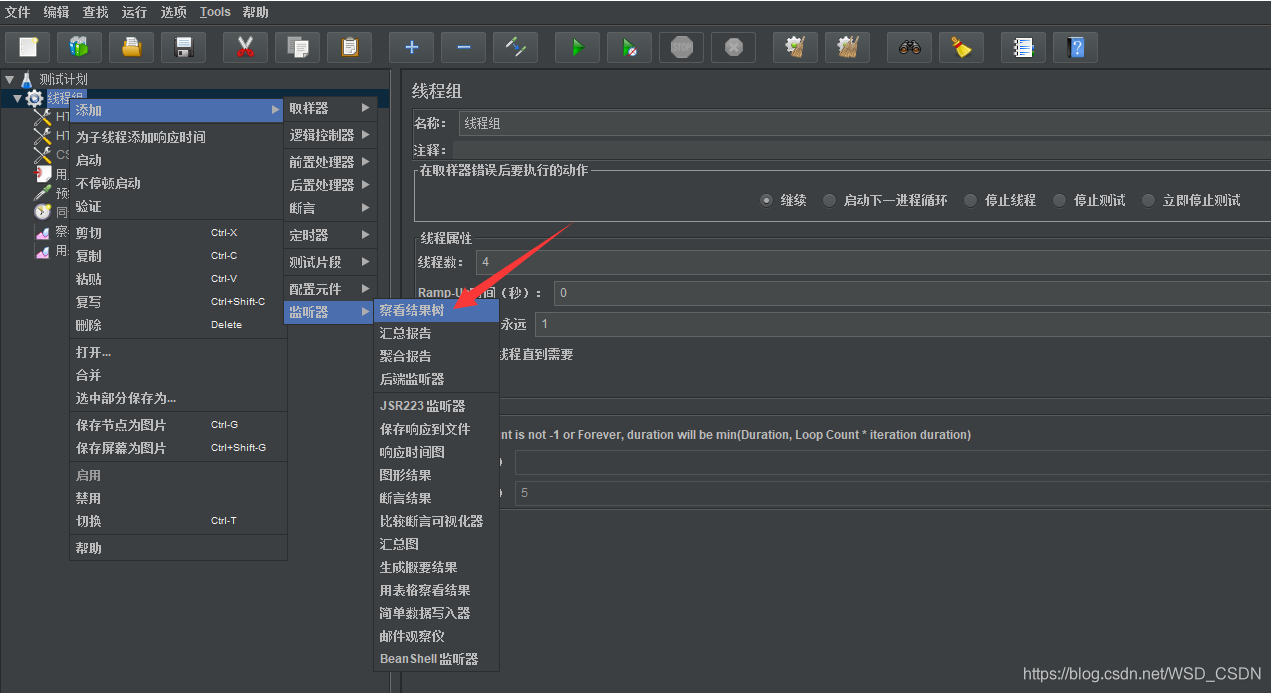This screenshot has width=1271, height=693.
Task: Click the plus Expand All toolbar icon
Action: point(411,47)
